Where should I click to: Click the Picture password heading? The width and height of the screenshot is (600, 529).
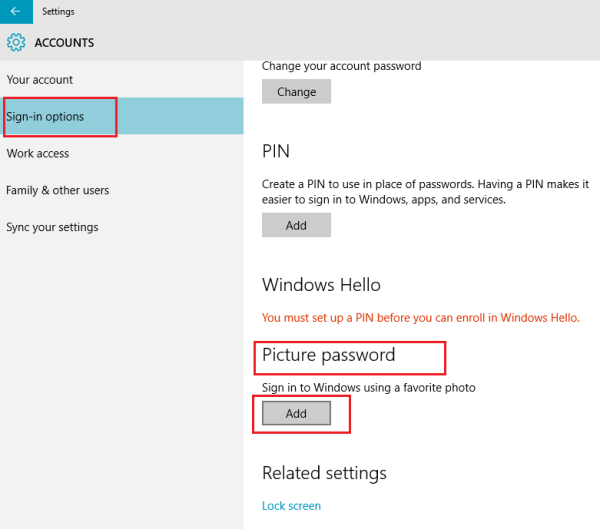tap(329, 355)
